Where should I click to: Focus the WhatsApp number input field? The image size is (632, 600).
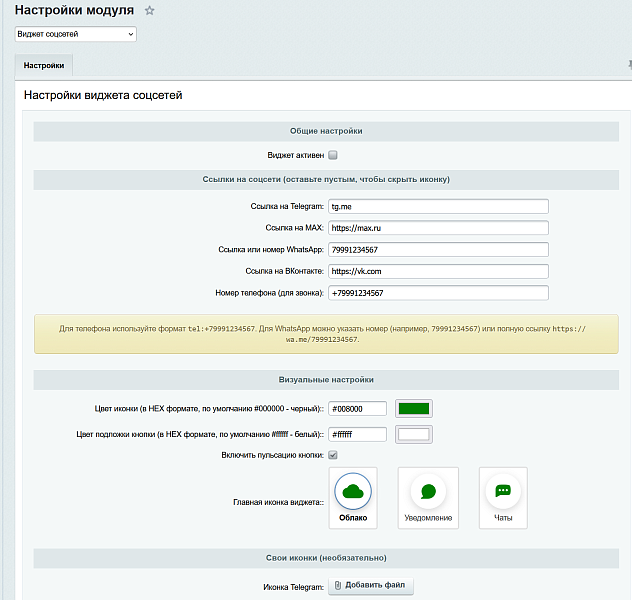point(438,250)
